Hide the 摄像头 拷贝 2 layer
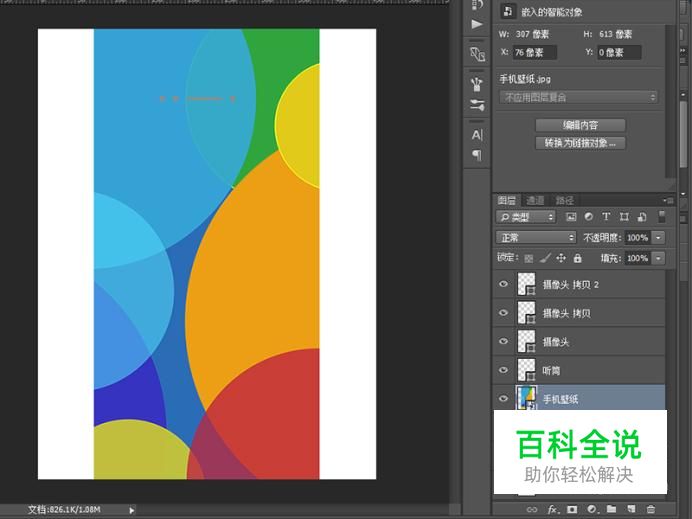Image resolution: width=692 pixels, height=519 pixels. (503, 284)
